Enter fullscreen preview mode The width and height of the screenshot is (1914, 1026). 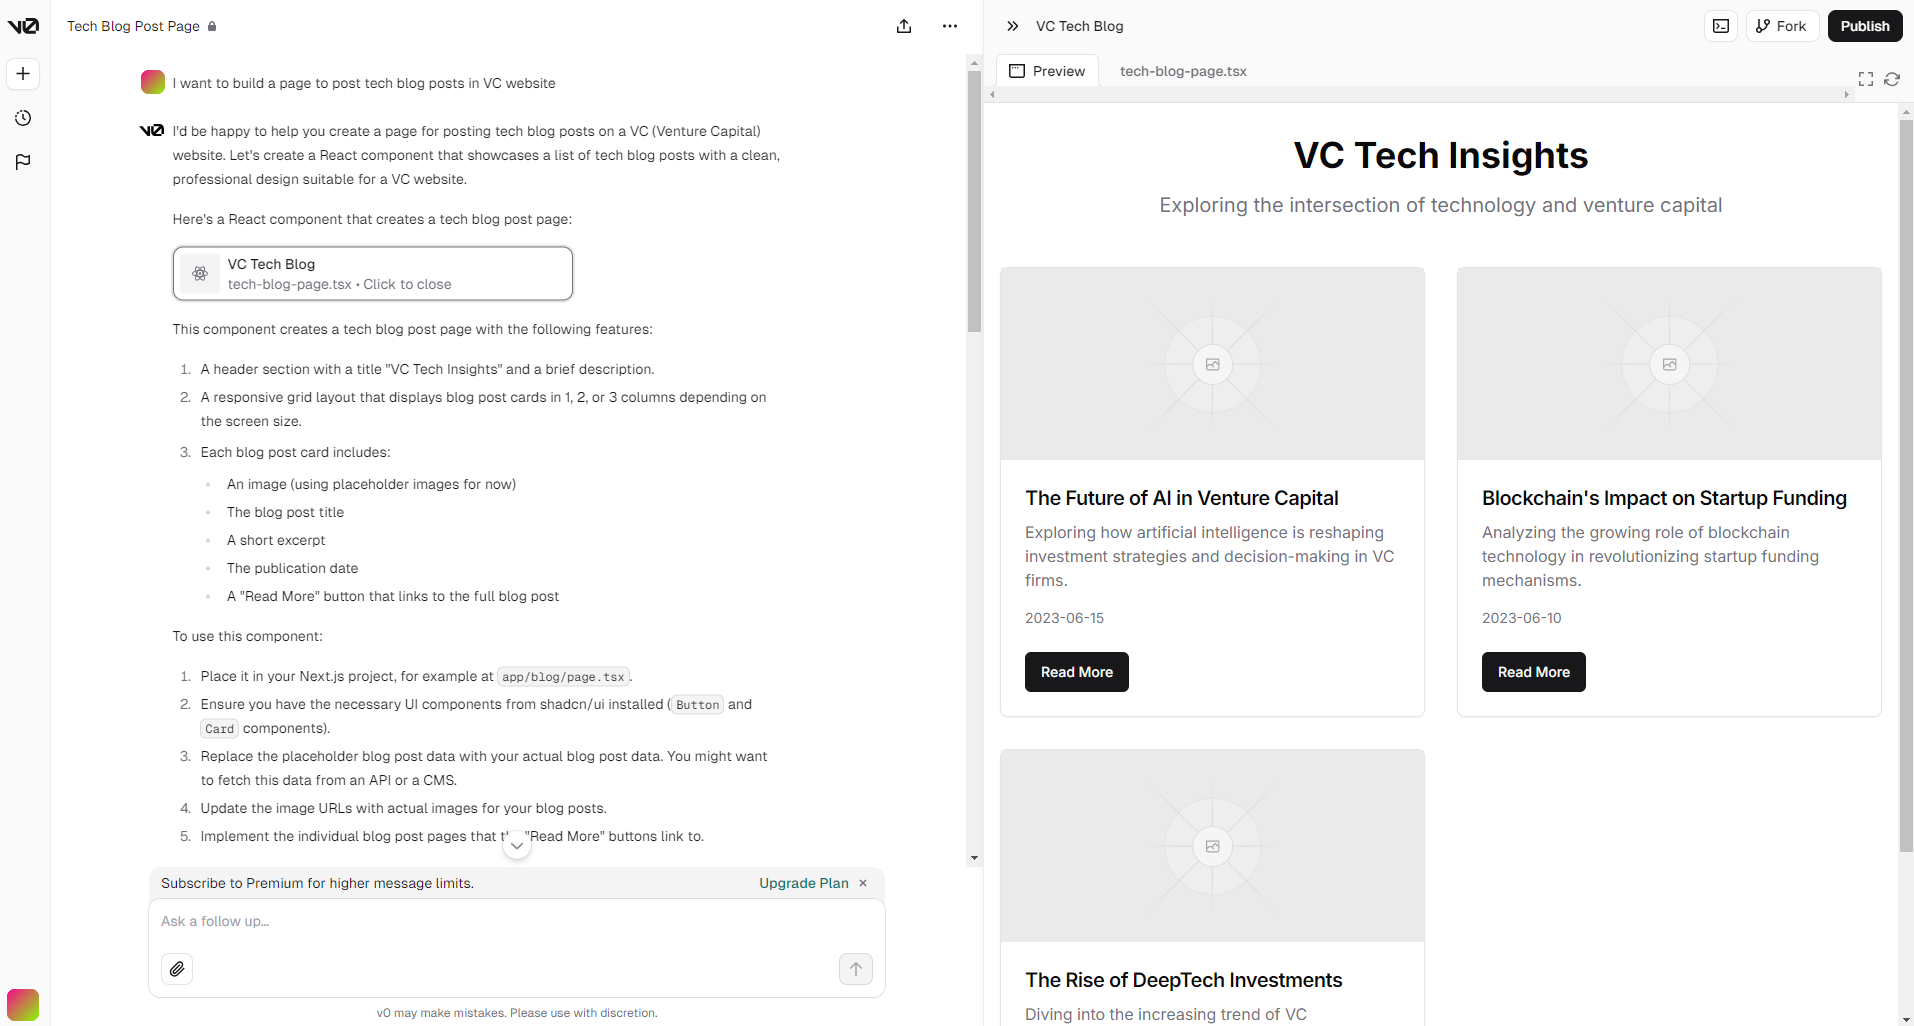1866,79
